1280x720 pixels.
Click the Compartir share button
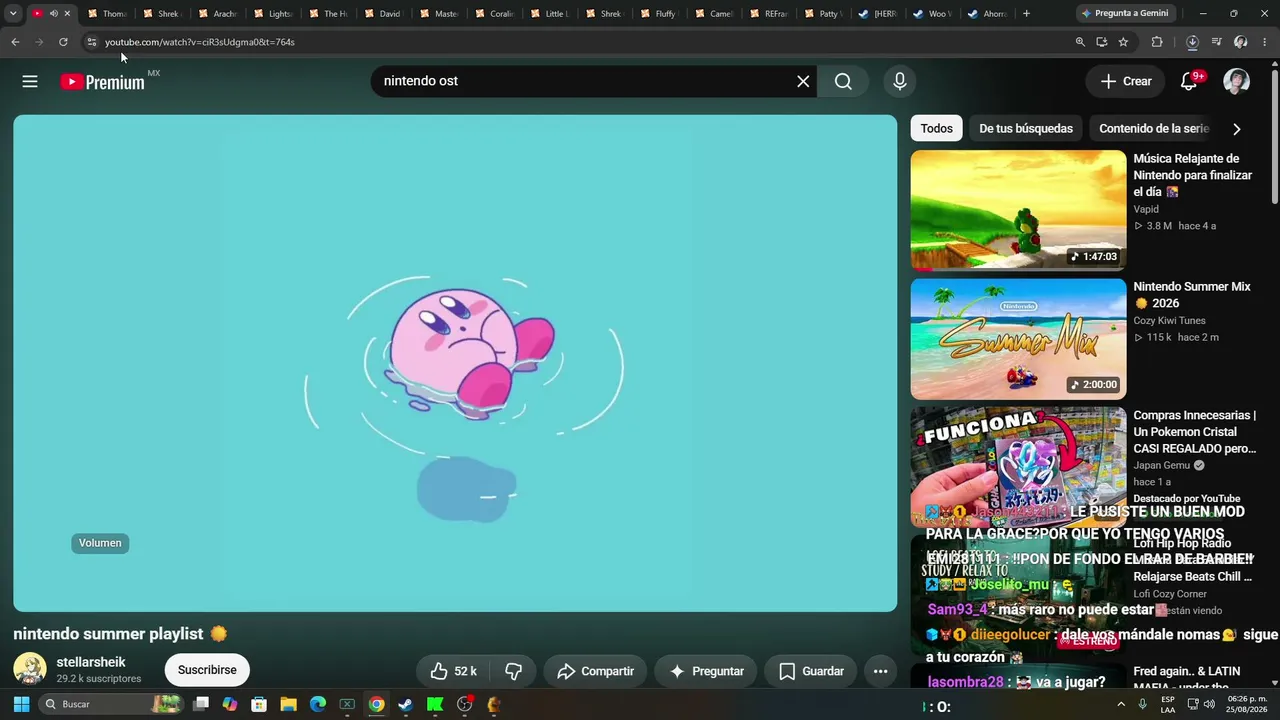[x=595, y=671]
